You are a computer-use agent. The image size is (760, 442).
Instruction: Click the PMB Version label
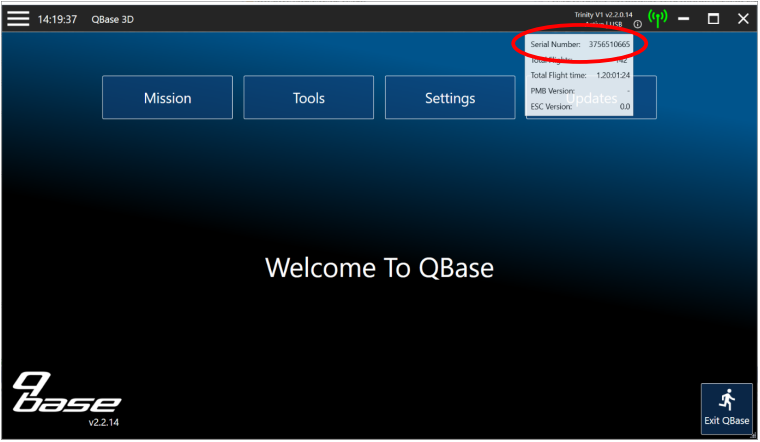pos(553,91)
